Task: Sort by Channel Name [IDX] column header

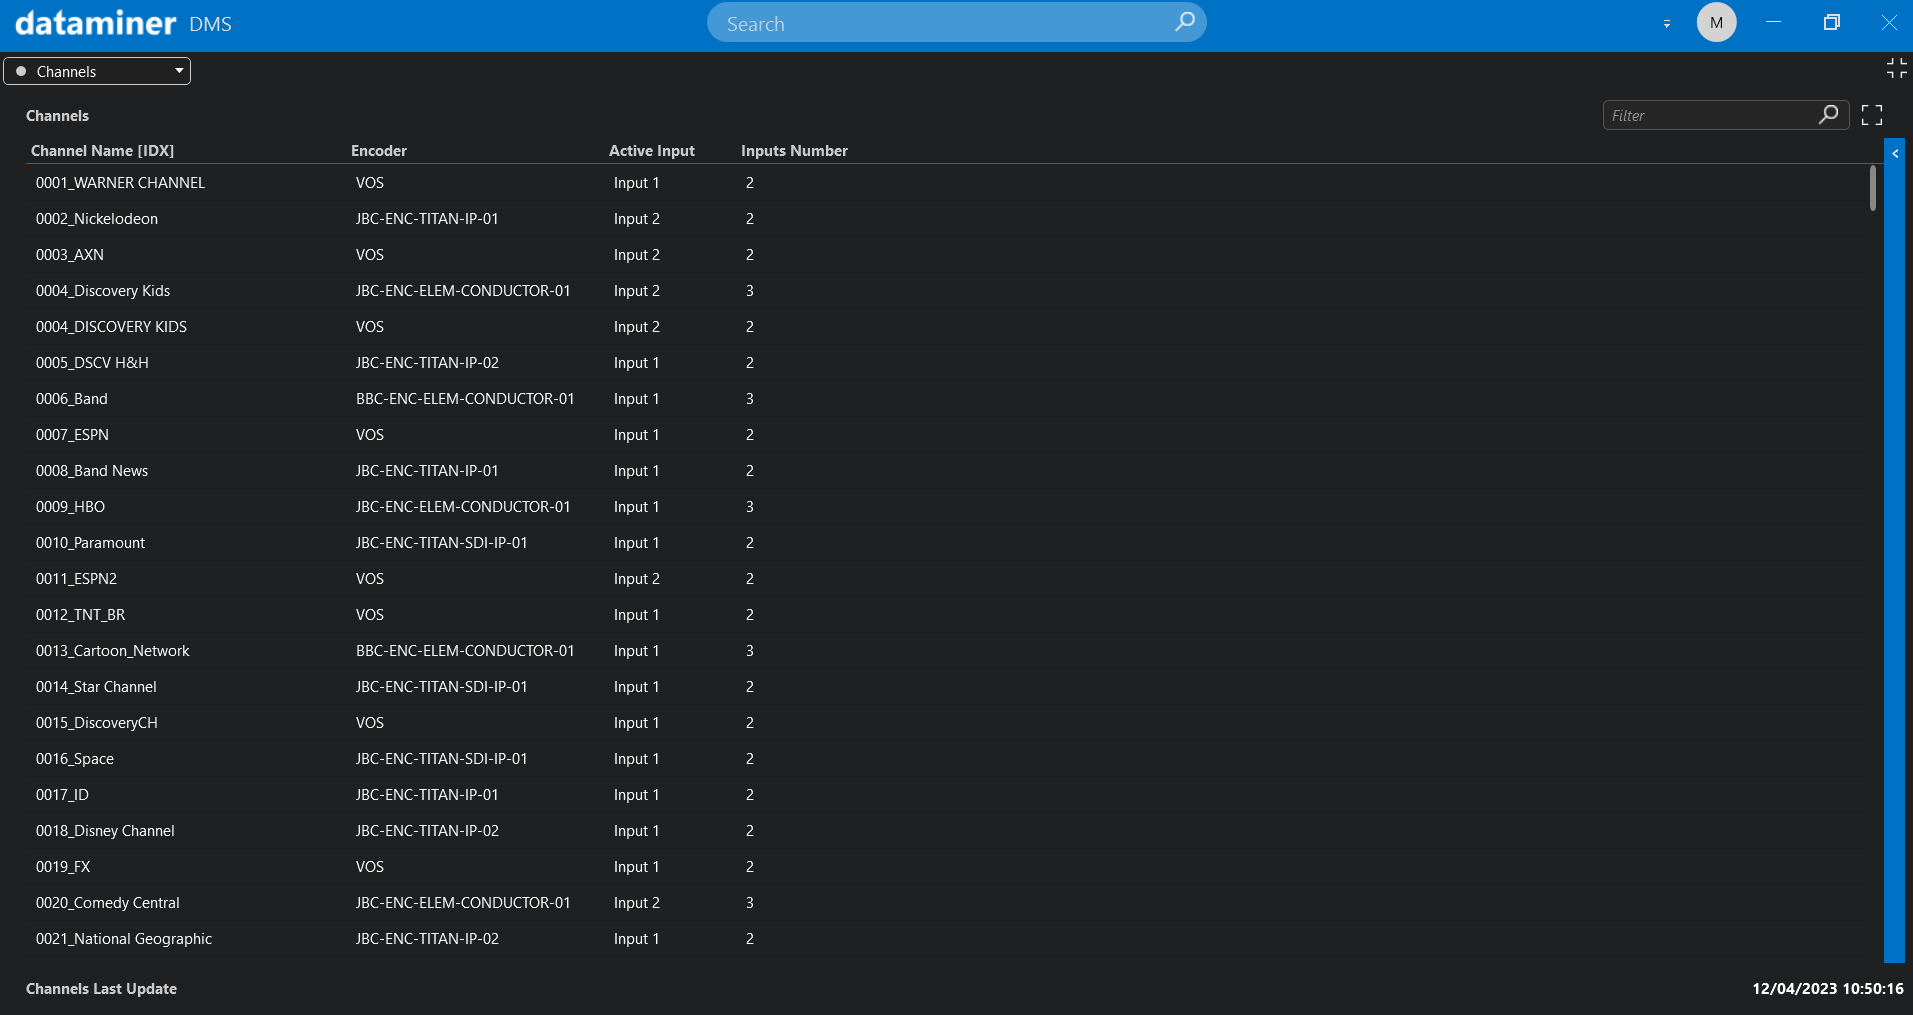Action: pos(102,150)
